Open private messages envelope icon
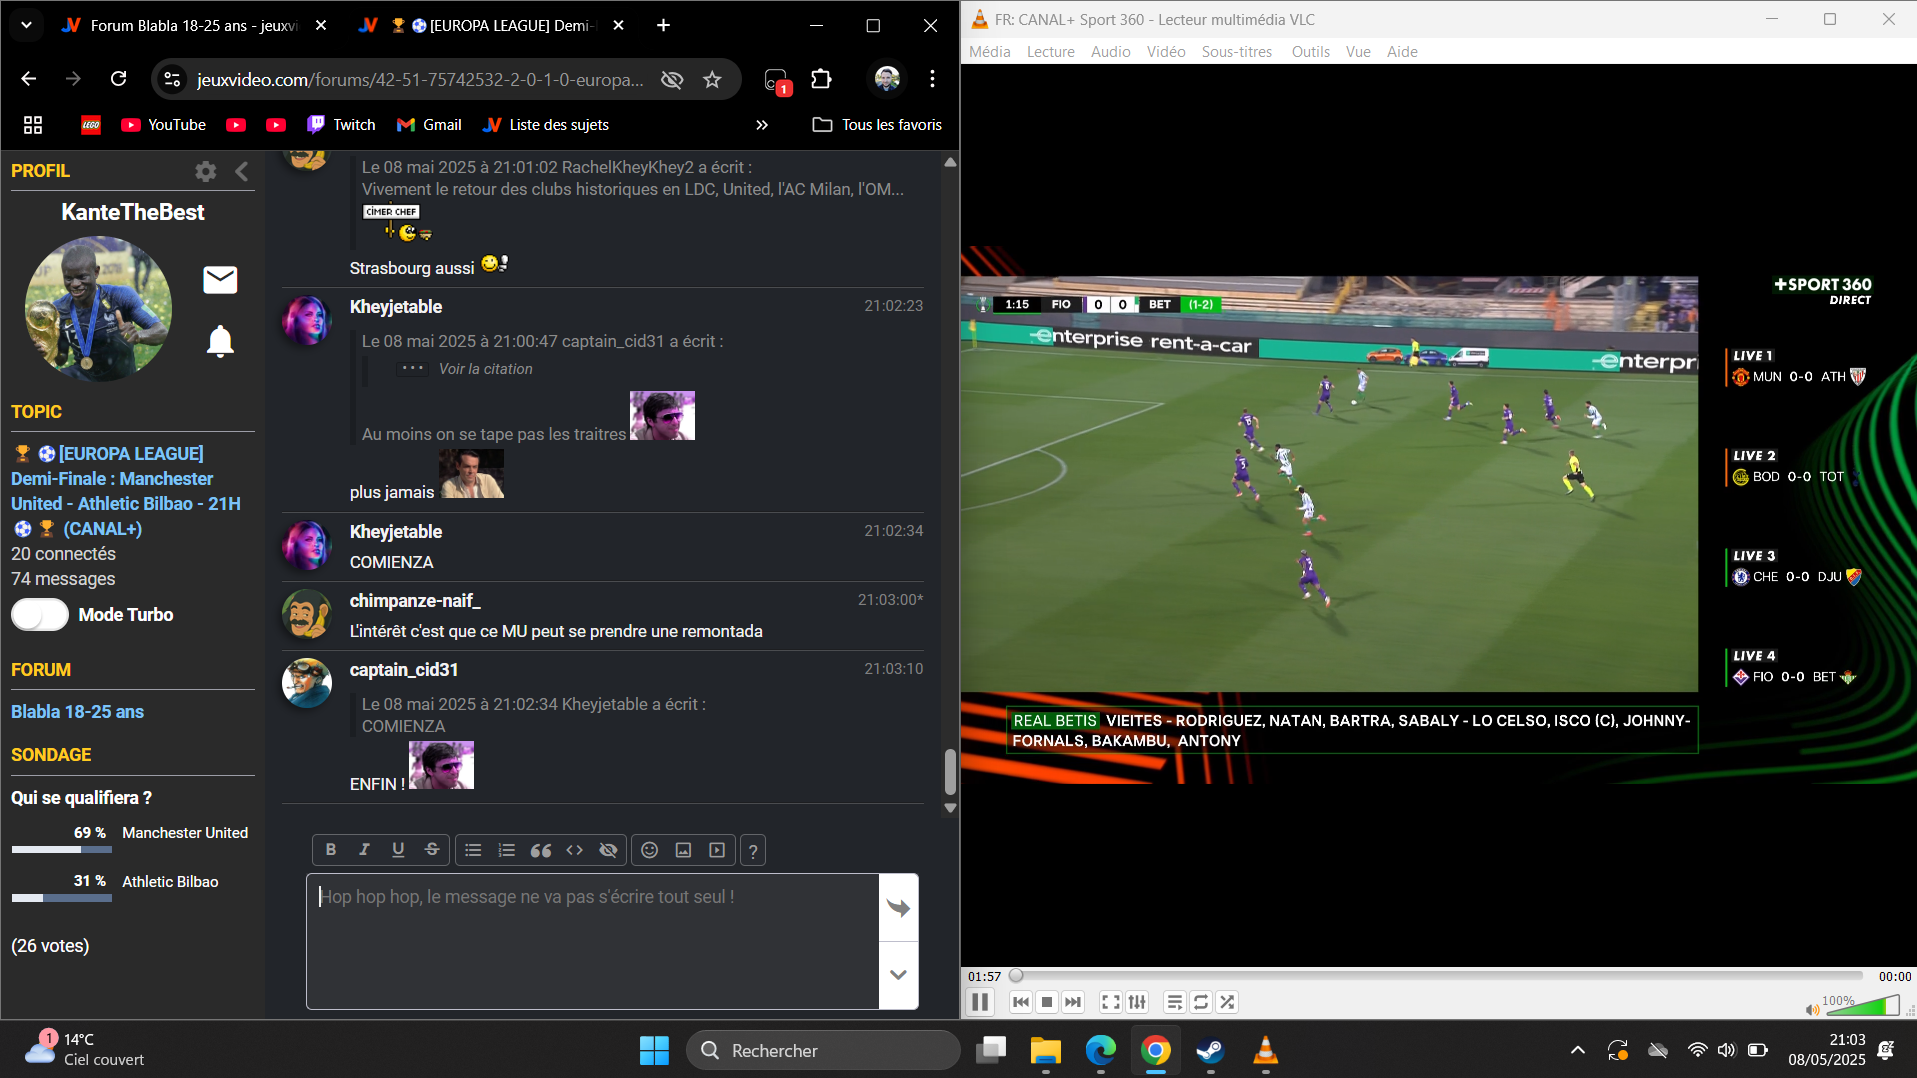The height and width of the screenshot is (1078, 1917). [220, 280]
